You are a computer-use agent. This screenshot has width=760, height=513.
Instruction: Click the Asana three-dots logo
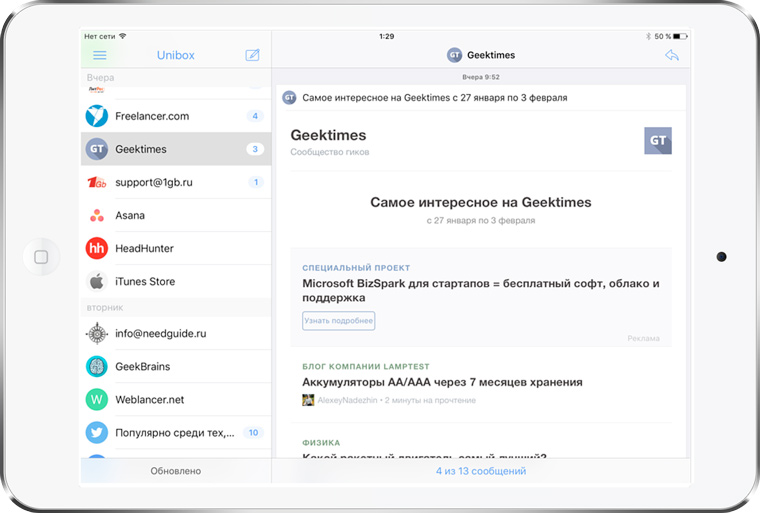click(x=97, y=215)
